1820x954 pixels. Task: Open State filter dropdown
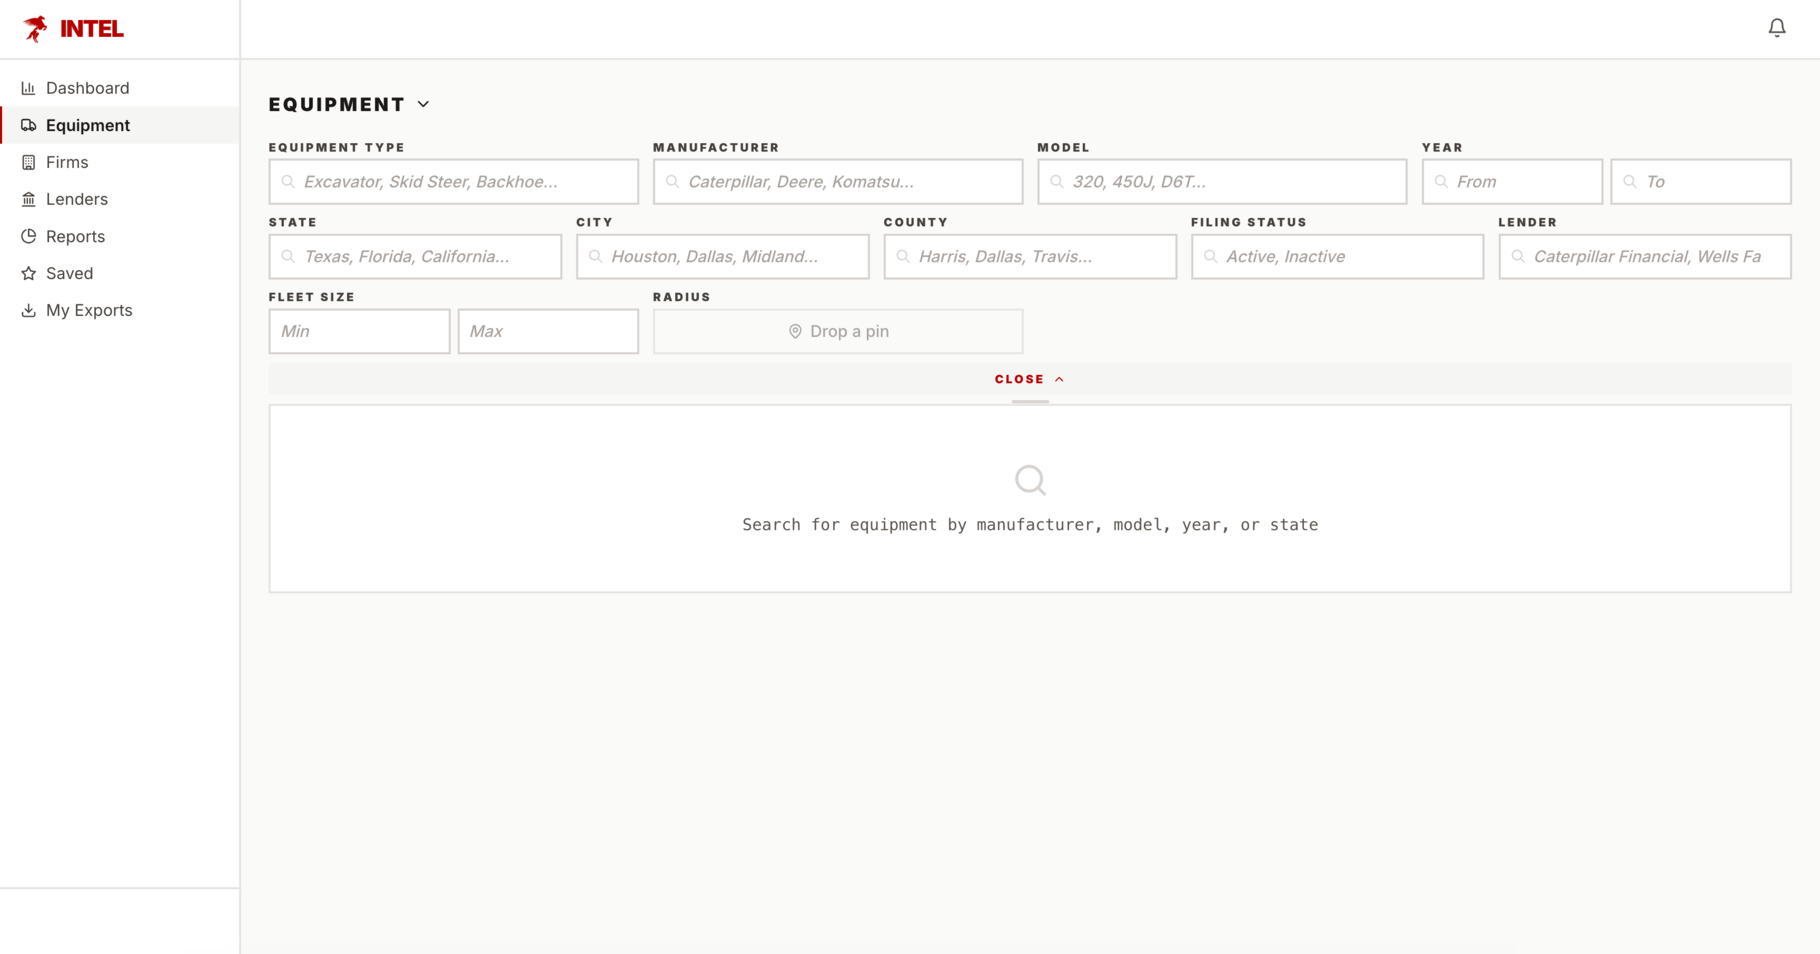(x=415, y=257)
